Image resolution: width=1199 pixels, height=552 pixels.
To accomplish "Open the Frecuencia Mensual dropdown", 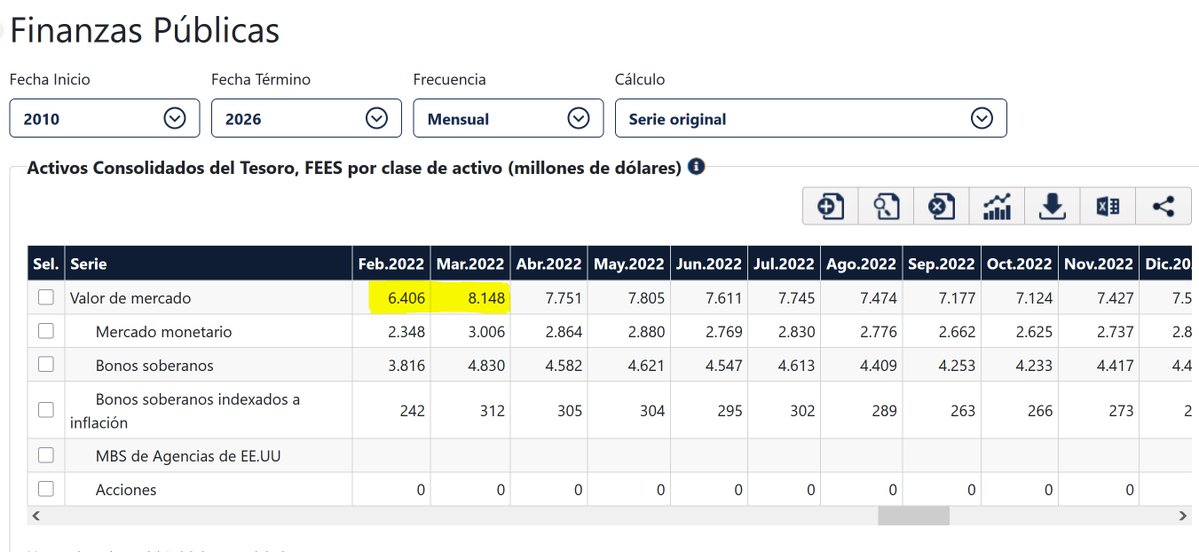I will (x=509, y=119).
